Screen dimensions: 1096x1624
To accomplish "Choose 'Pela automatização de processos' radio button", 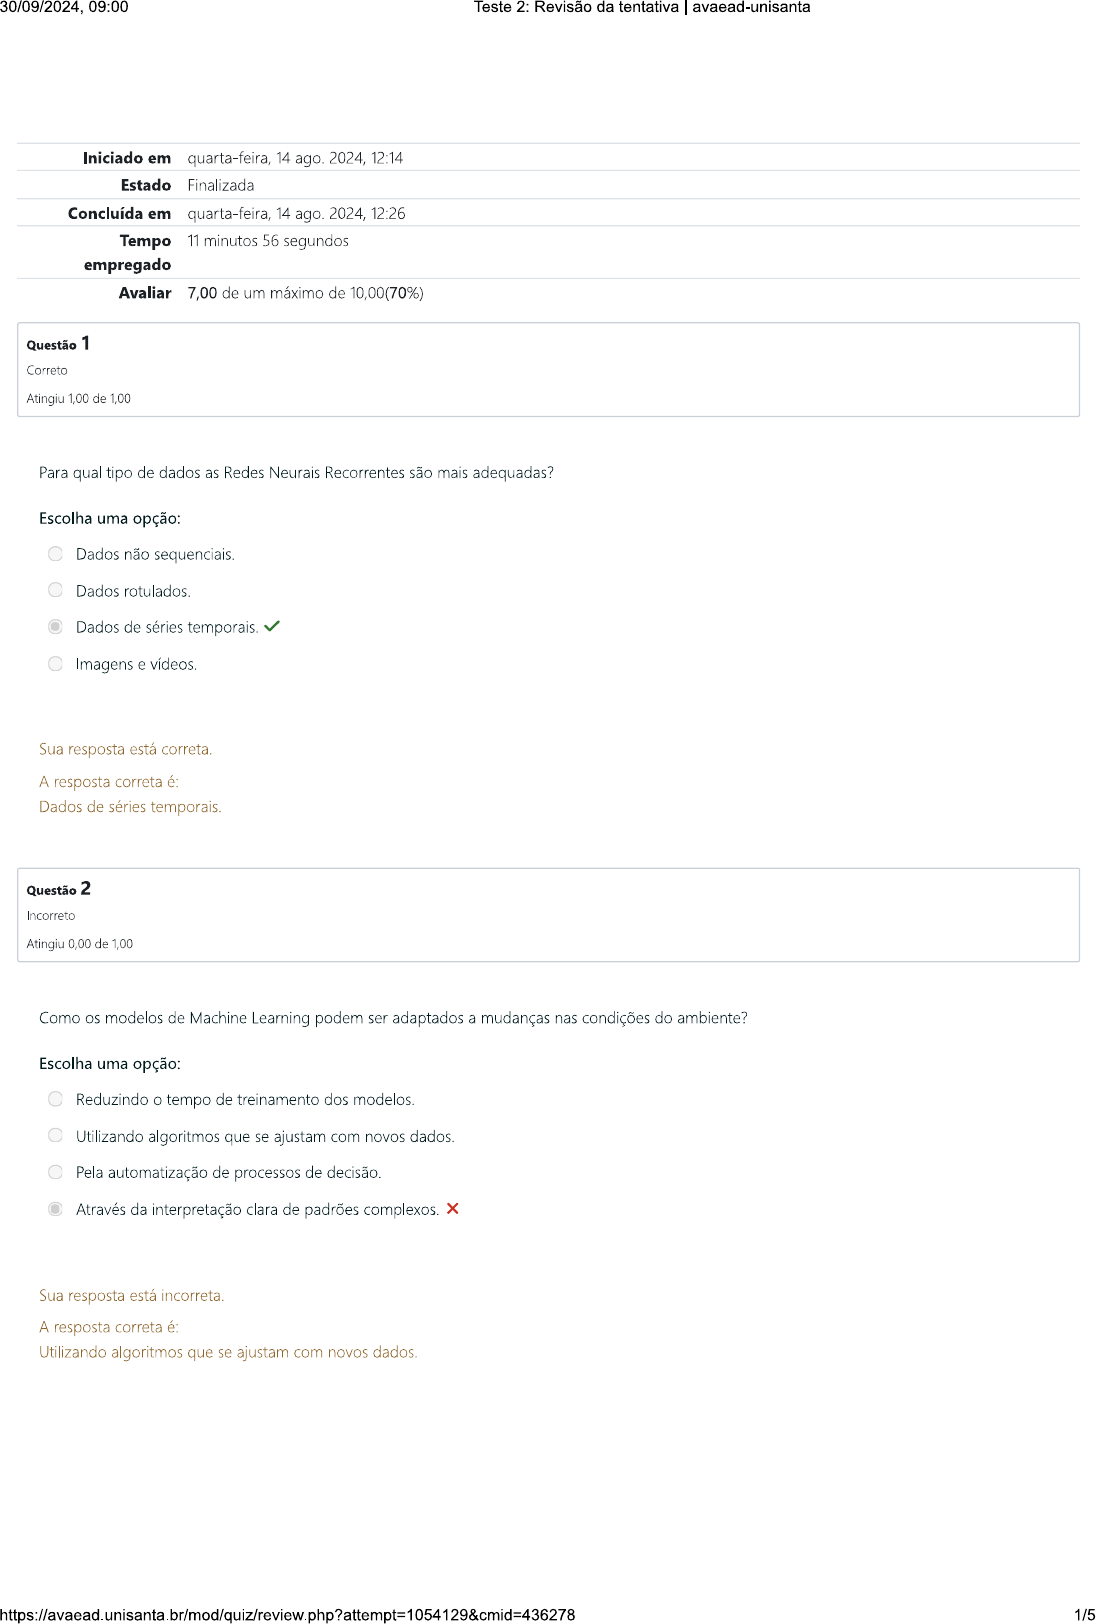I will (x=56, y=1172).
